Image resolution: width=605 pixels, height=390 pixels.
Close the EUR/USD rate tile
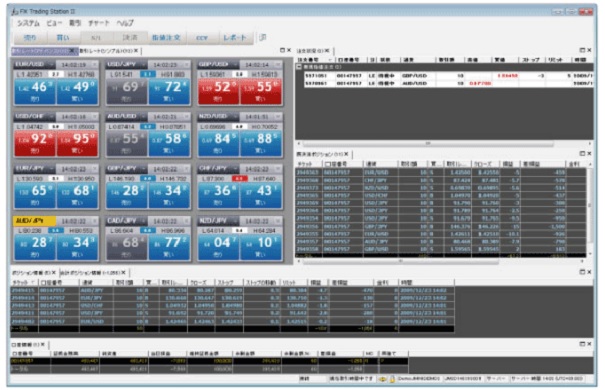95,64
